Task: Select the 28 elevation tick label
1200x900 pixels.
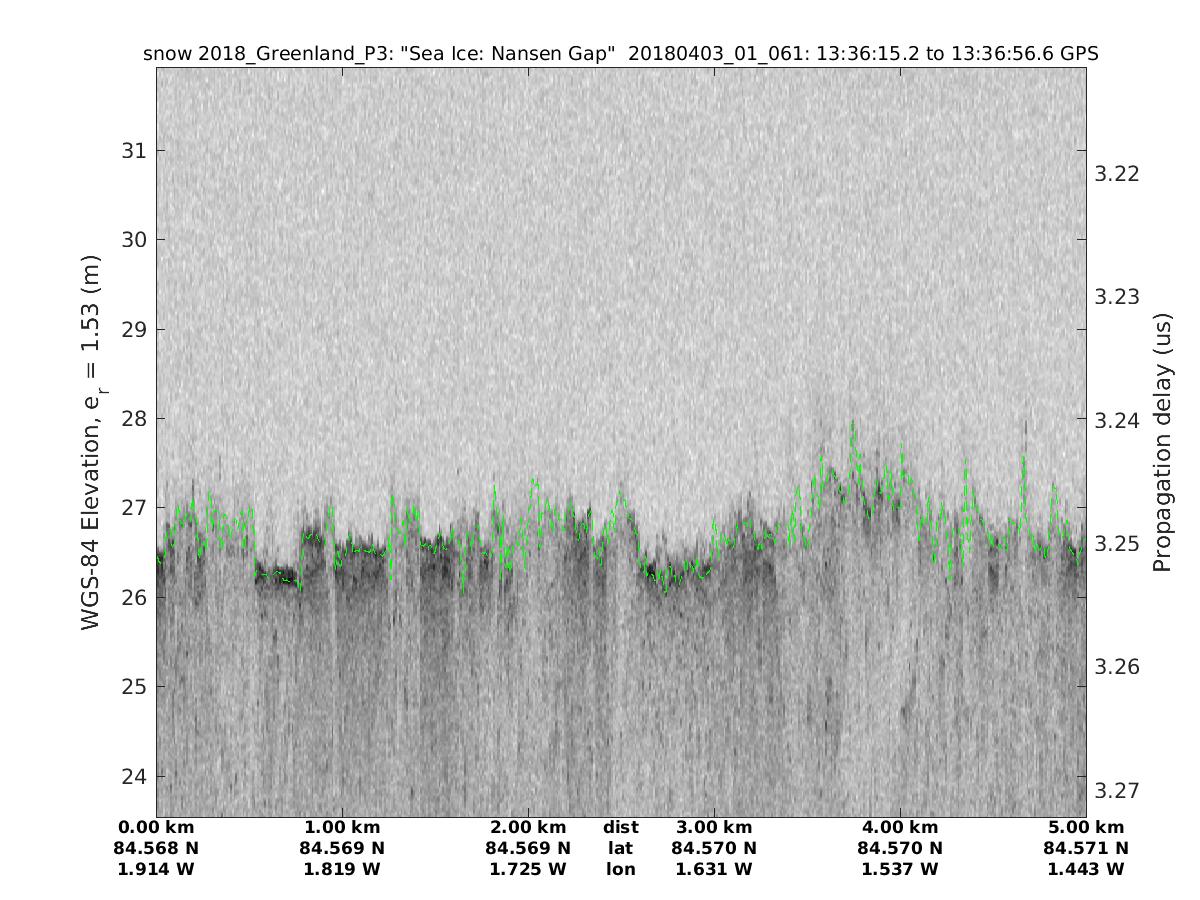Action: 132,419
